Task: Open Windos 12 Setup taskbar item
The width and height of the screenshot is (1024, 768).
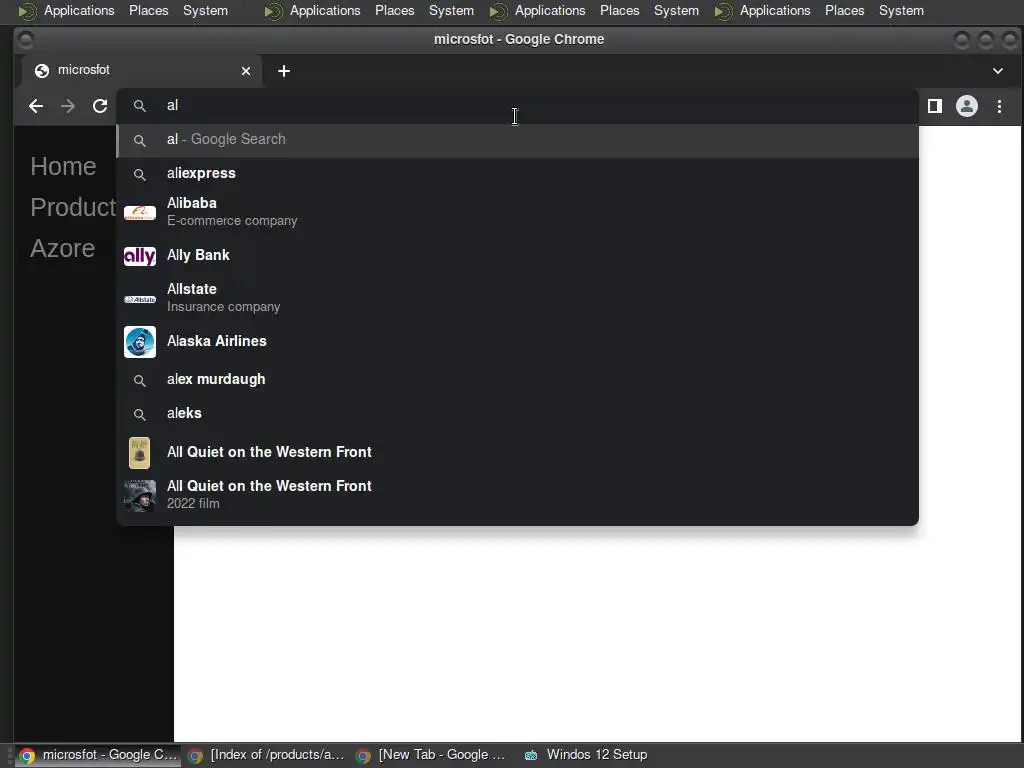Action: [x=586, y=755]
